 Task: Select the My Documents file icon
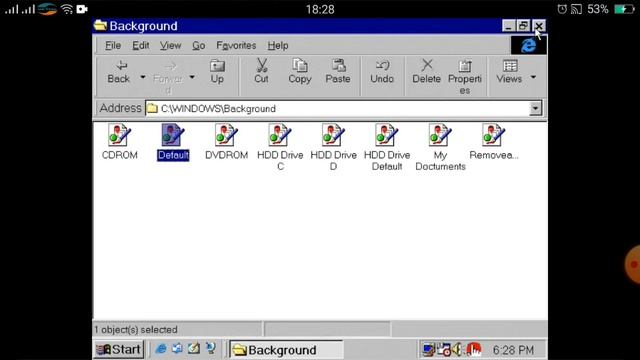pyautogui.click(x=440, y=147)
